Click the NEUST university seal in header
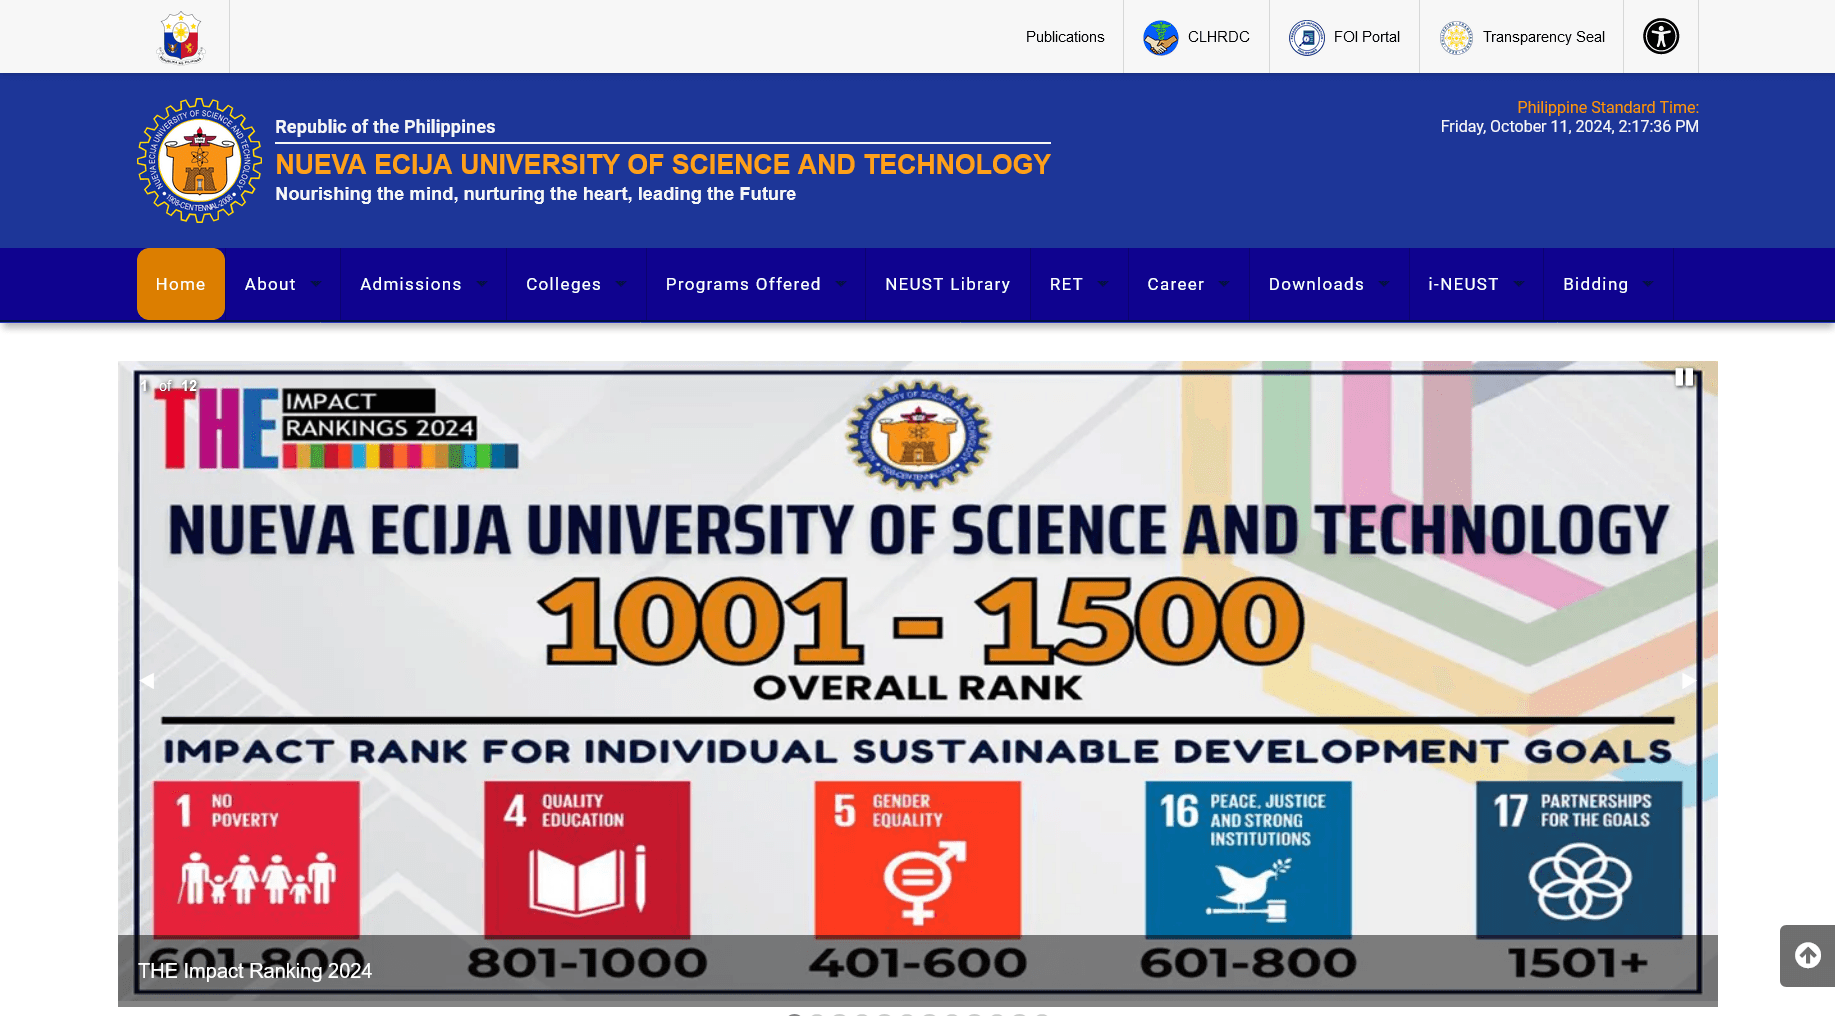 pyautogui.click(x=200, y=160)
